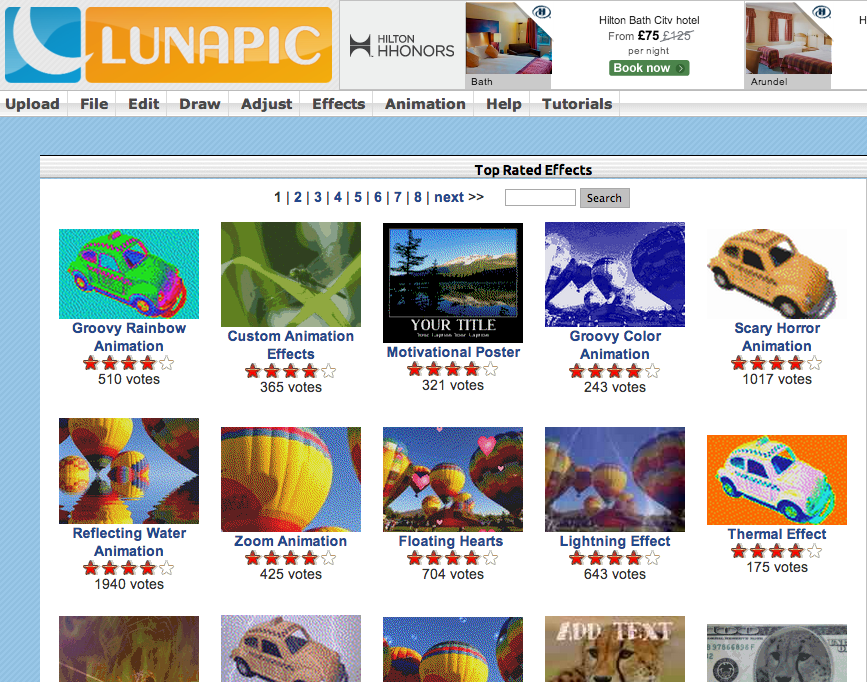Open the Effects menu
The height and width of the screenshot is (682, 867).
click(338, 104)
